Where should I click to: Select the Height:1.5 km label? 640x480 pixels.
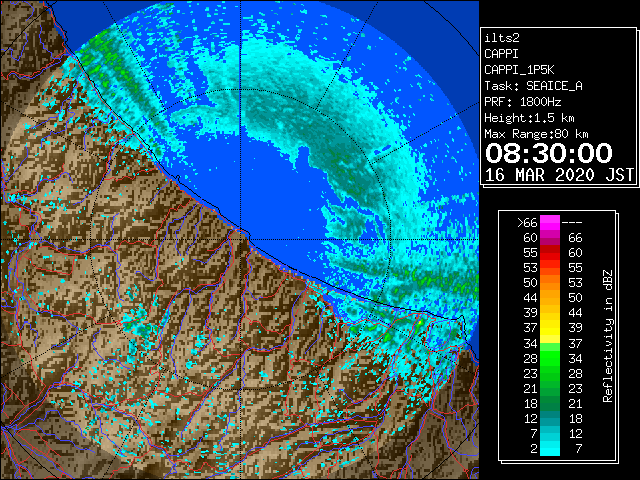[x=529, y=118]
